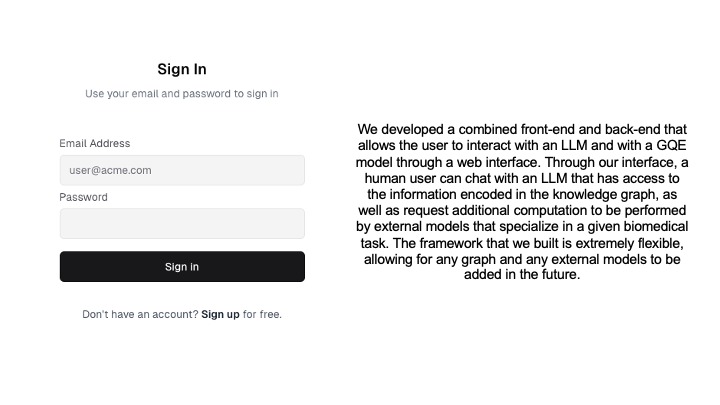Image resolution: width=720 pixels, height=405 pixels.
Task: Click the line 'task. The framework that we built'
Action: point(522,243)
